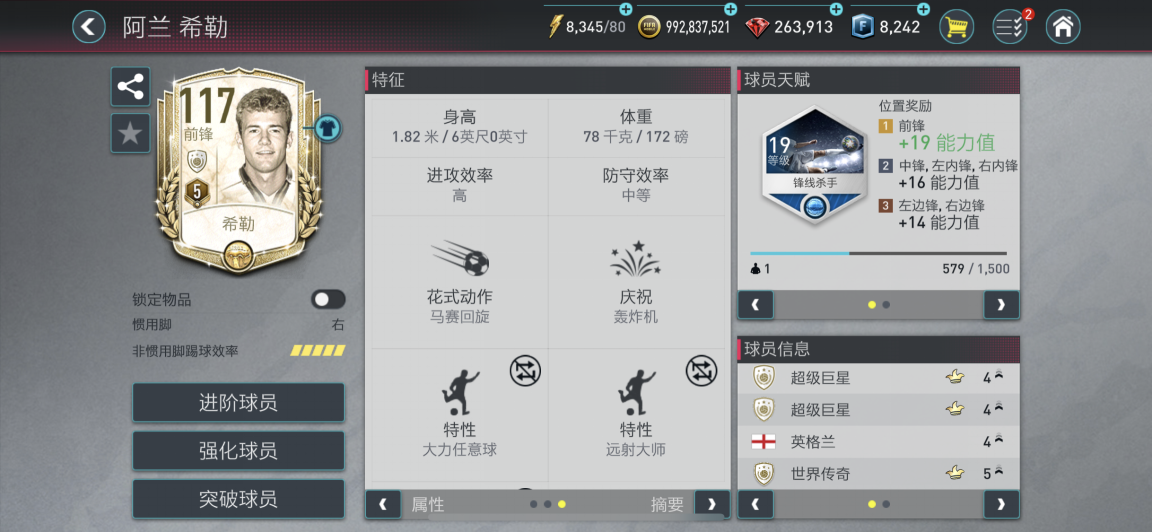Add more energy using plus above 8,345/80

coord(626,9)
